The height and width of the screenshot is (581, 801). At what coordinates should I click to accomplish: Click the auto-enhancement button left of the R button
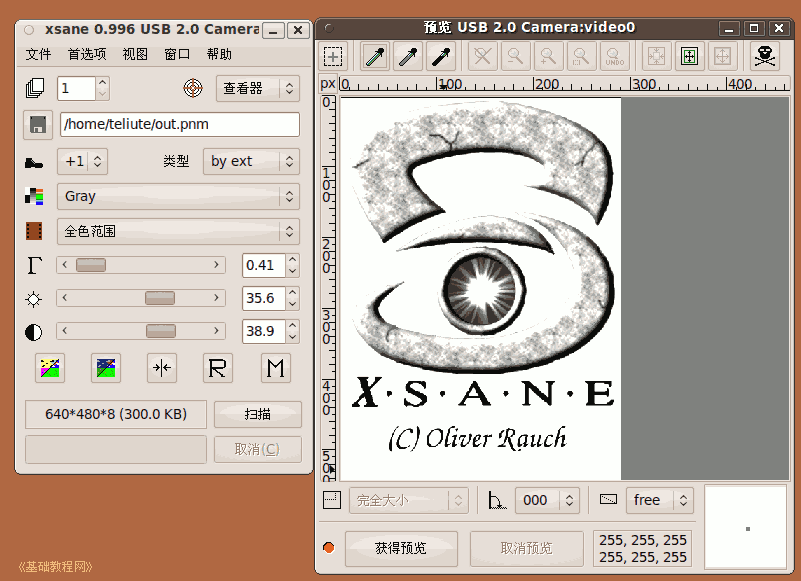tap(162, 368)
